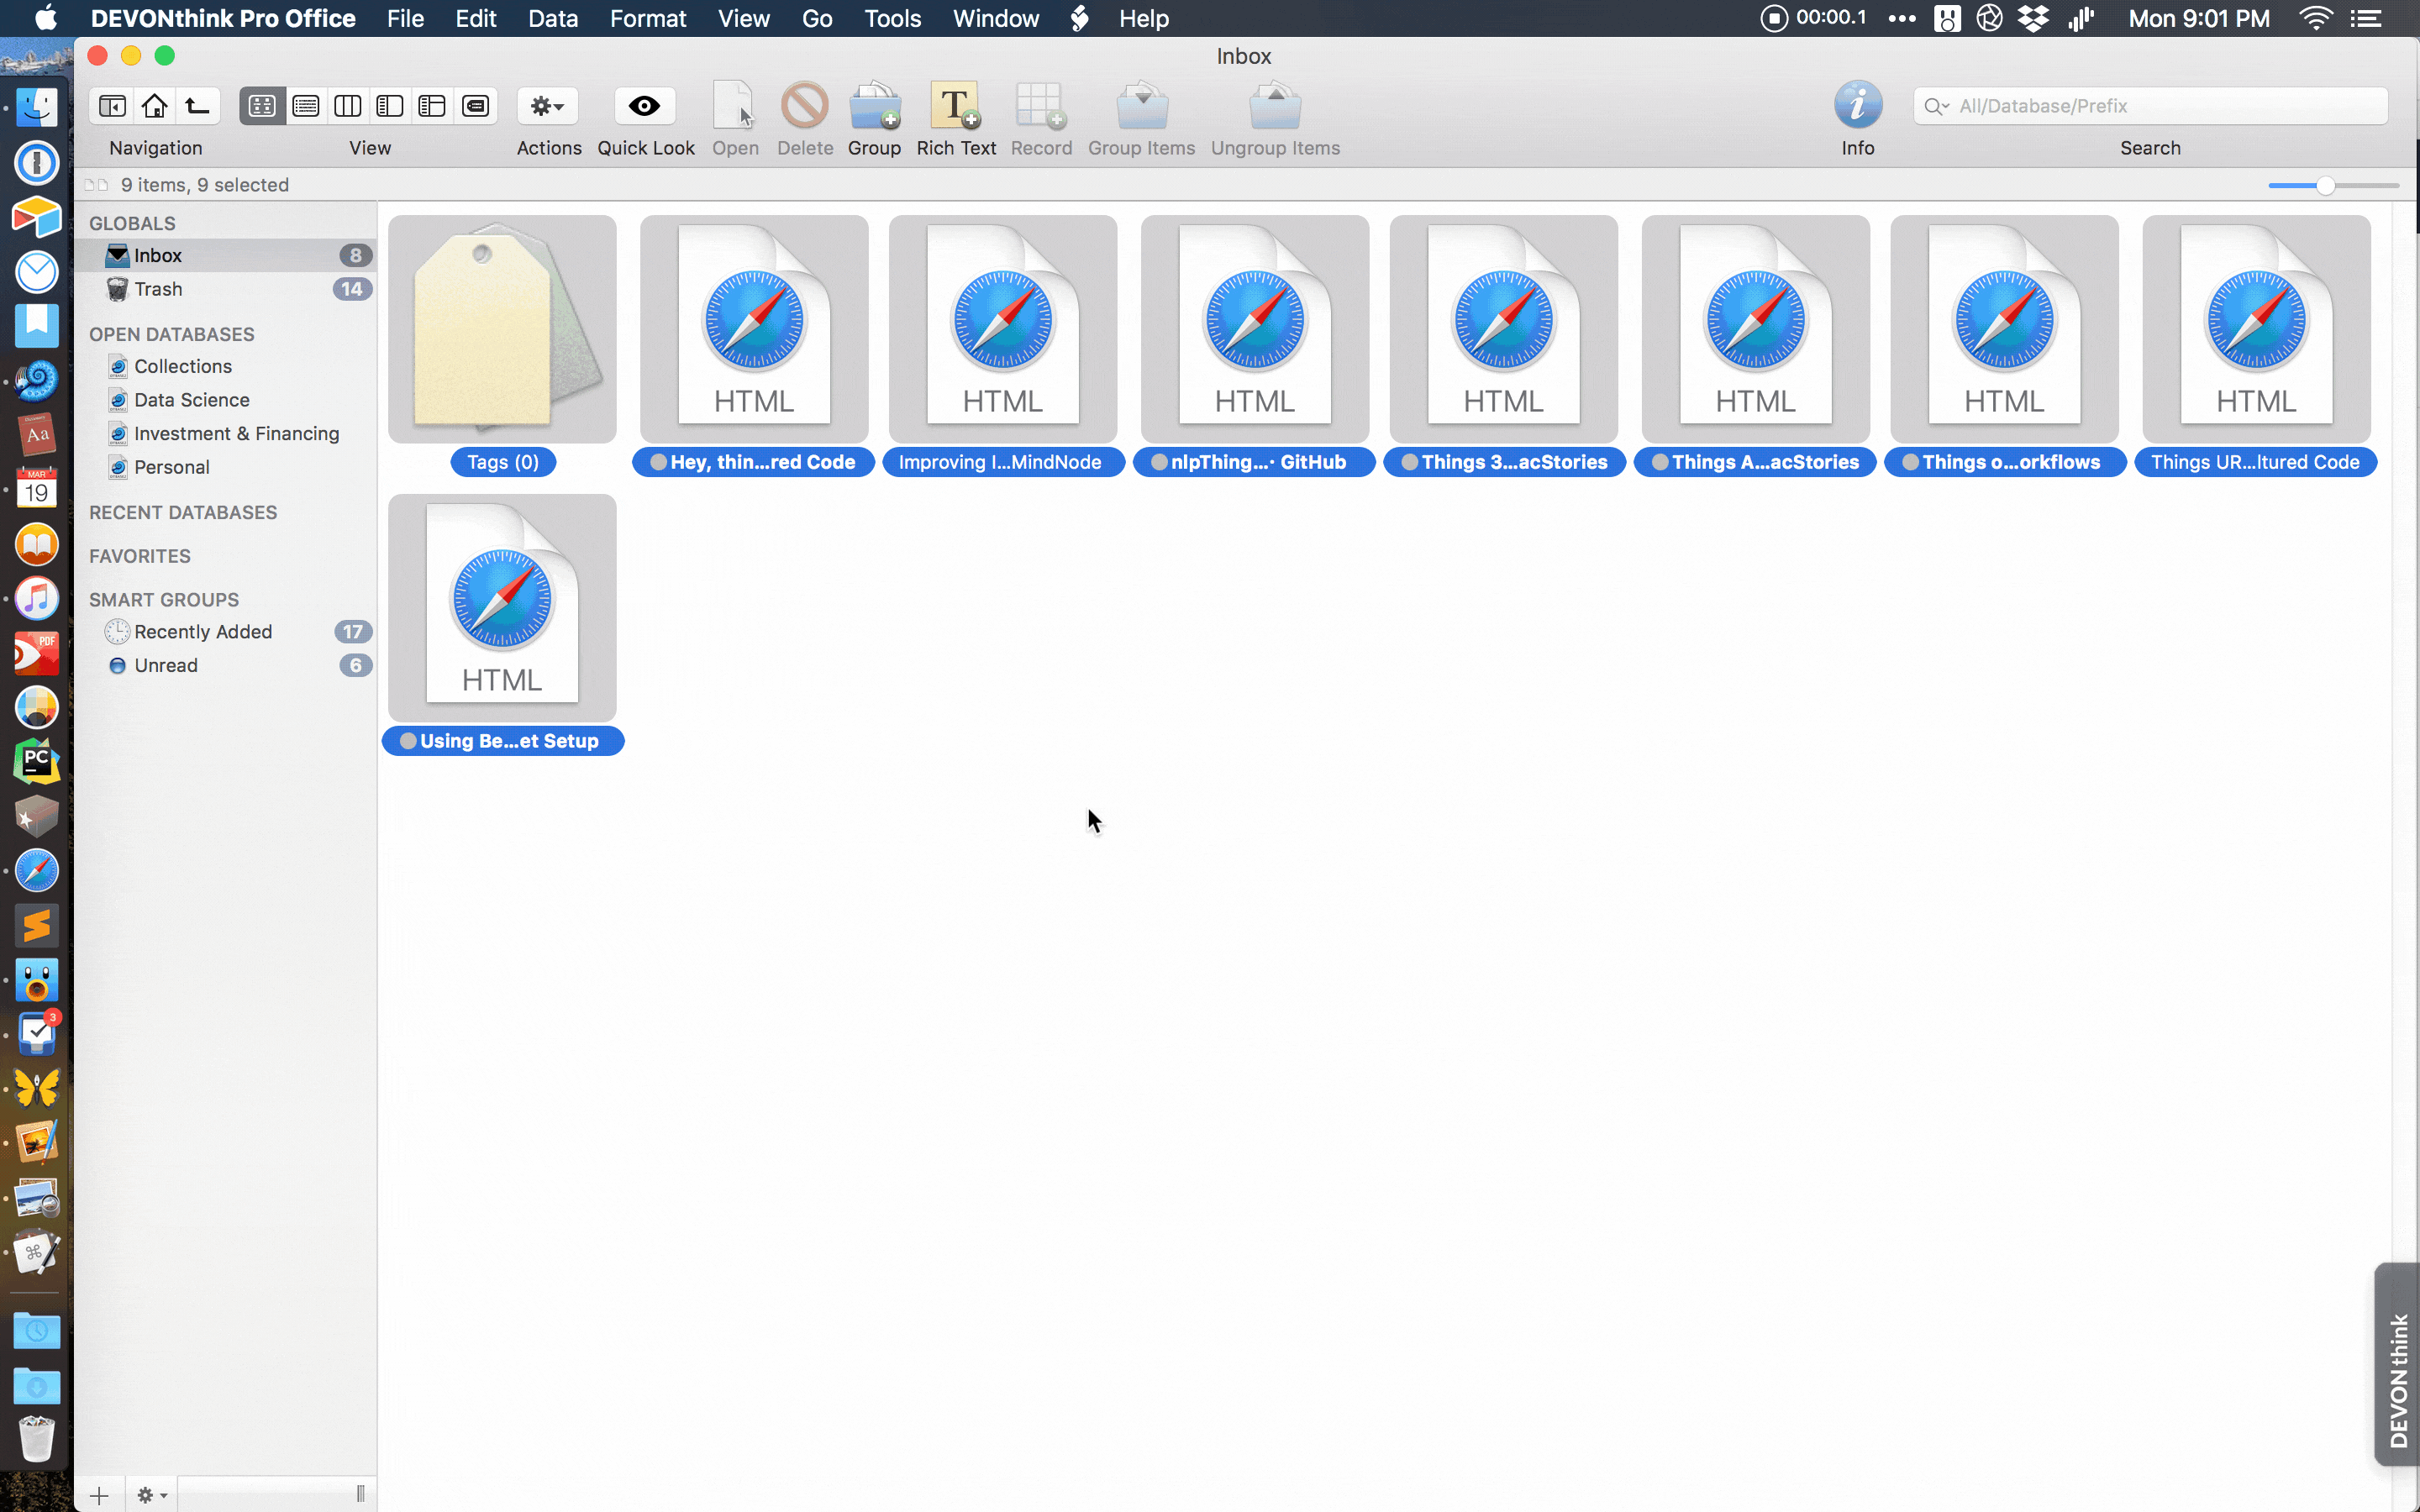Open the Data Science database

coord(191,400)
